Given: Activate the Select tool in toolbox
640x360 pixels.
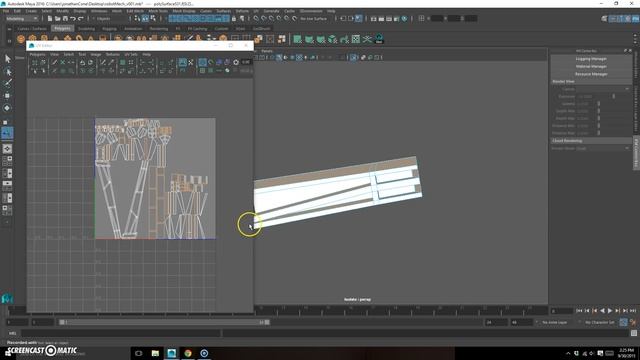Looking at the screenshot, I should [x=7, y=59].
